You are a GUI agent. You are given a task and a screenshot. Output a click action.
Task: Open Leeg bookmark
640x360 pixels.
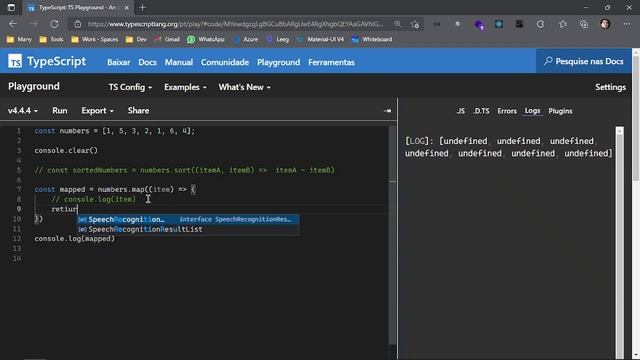pos(278,39)
